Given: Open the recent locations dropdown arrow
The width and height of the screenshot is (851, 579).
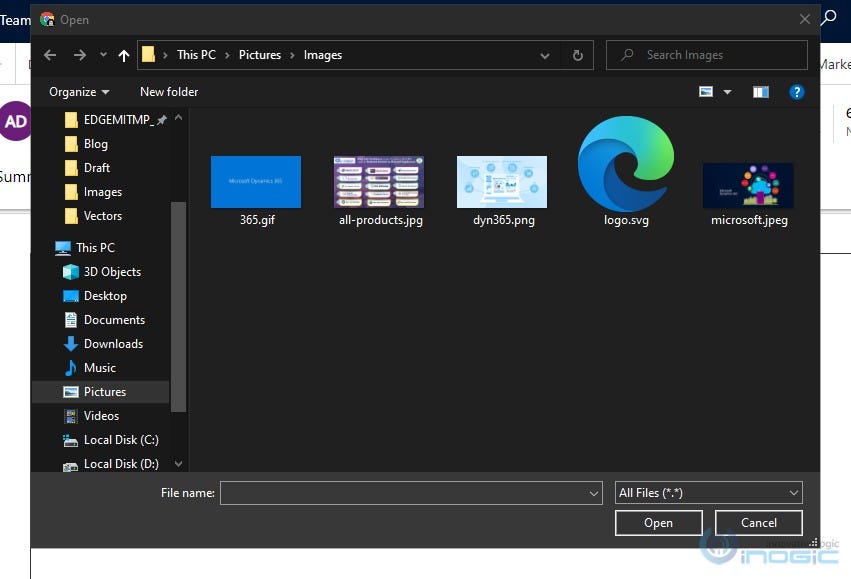Looking at the screenshot, I should (x=103, y=55).
